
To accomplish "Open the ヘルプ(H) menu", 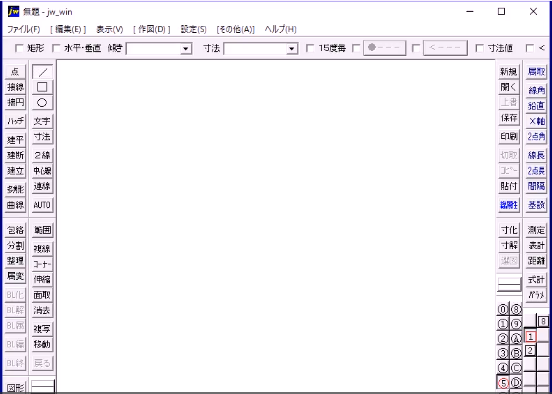I will 281,30.
